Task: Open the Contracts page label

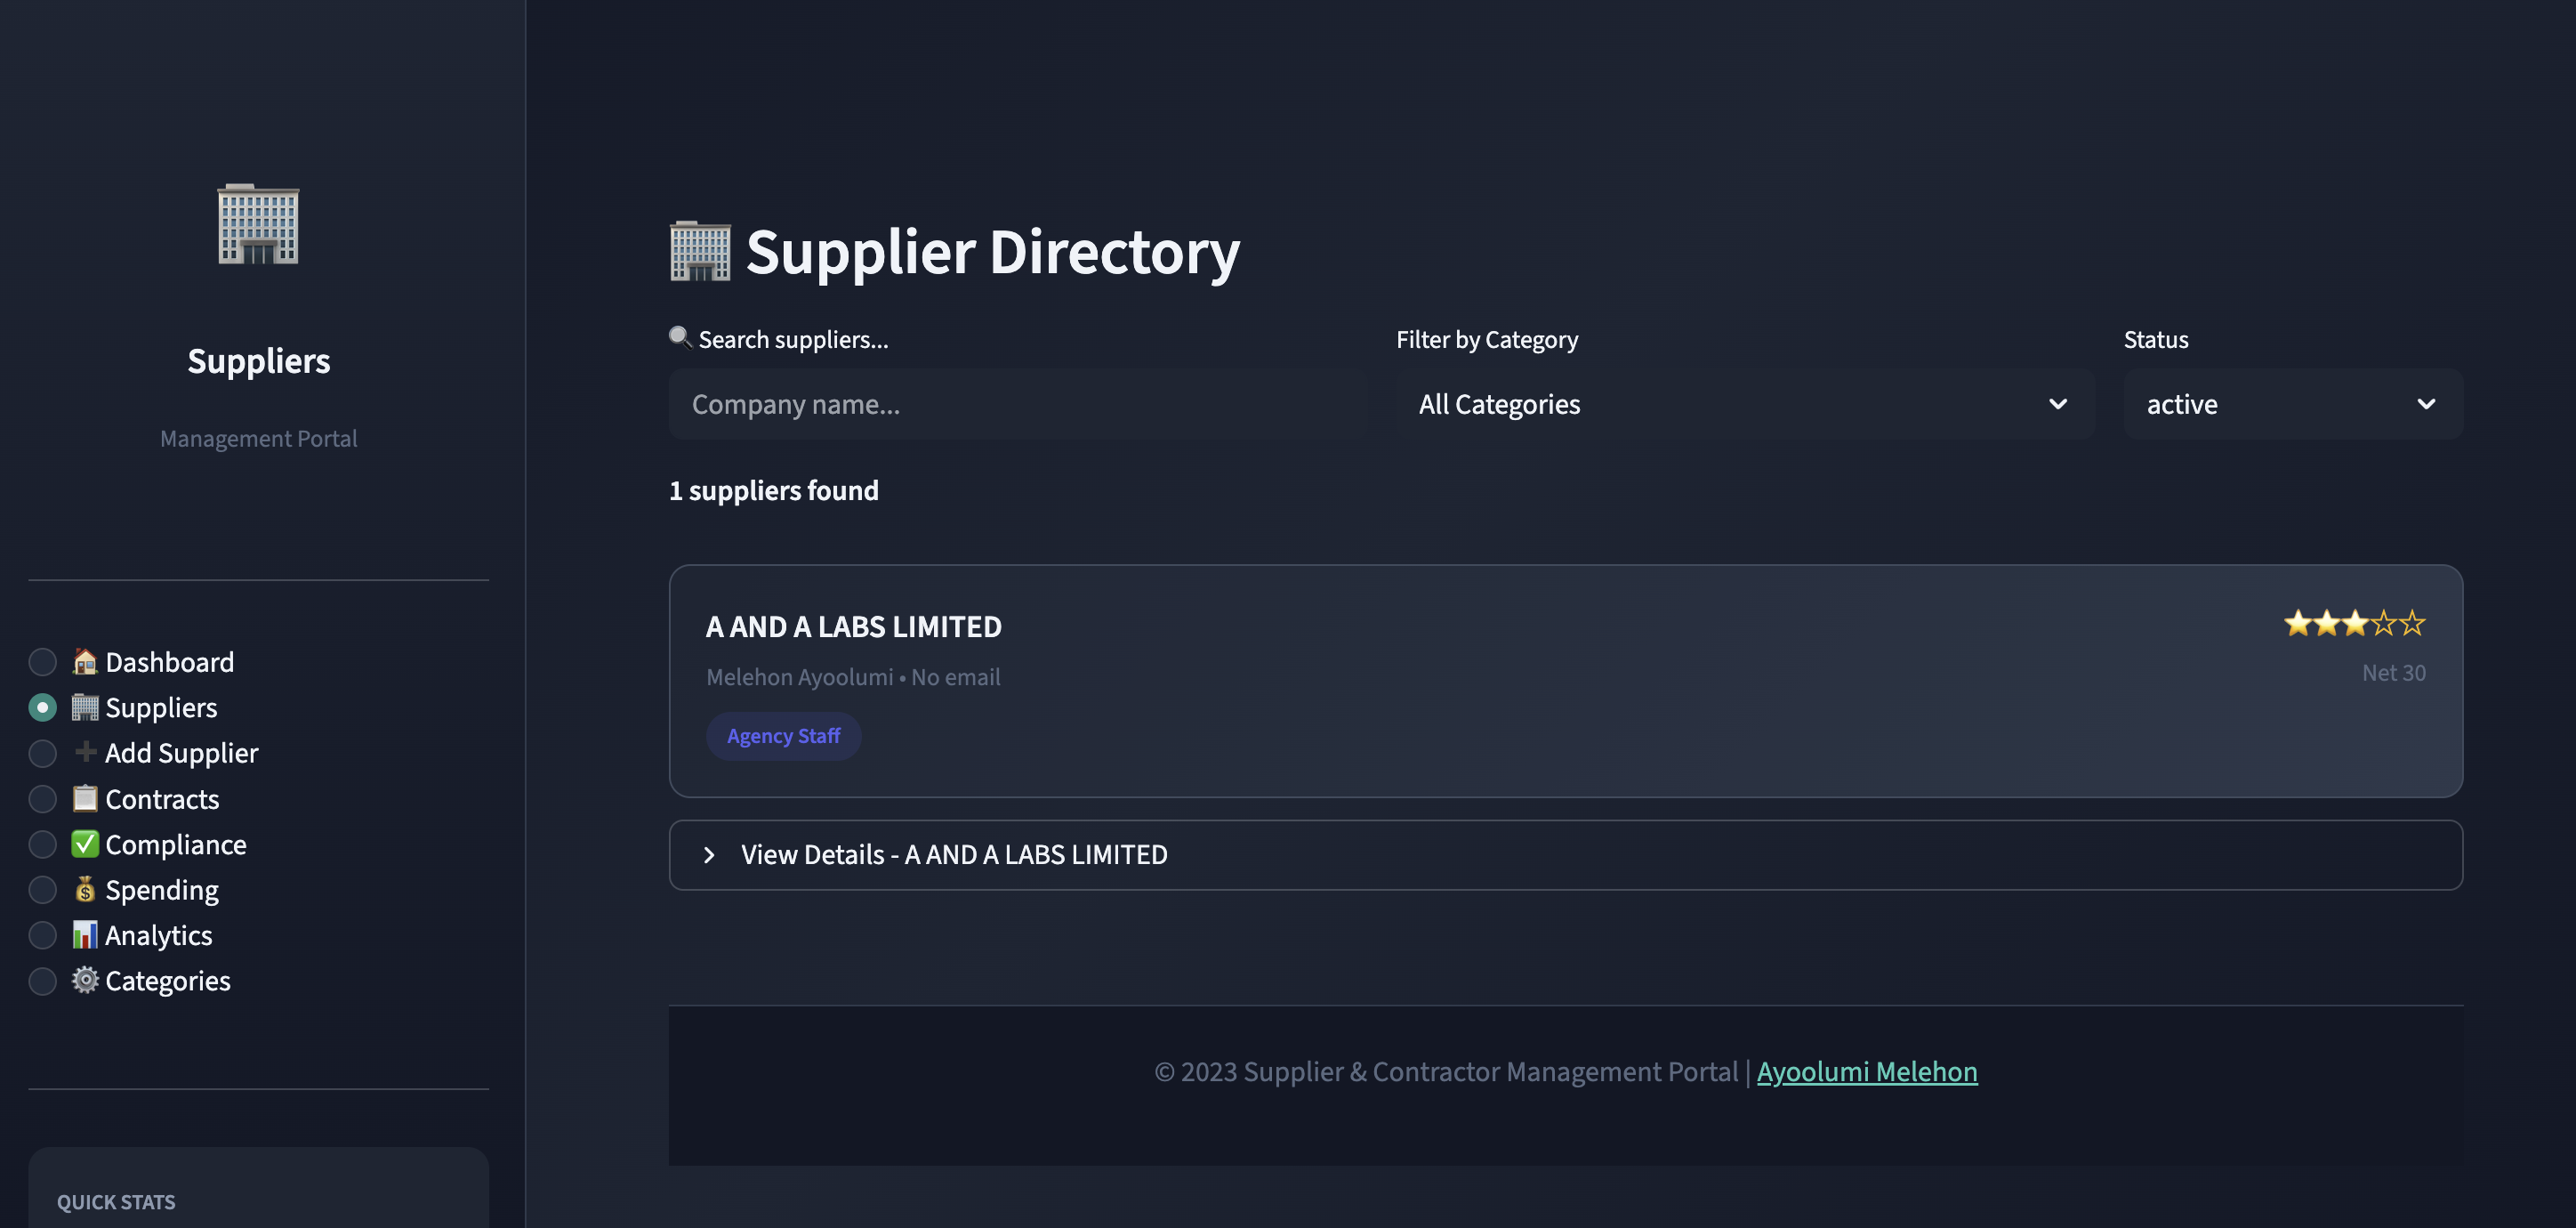Action: point(162,799)
